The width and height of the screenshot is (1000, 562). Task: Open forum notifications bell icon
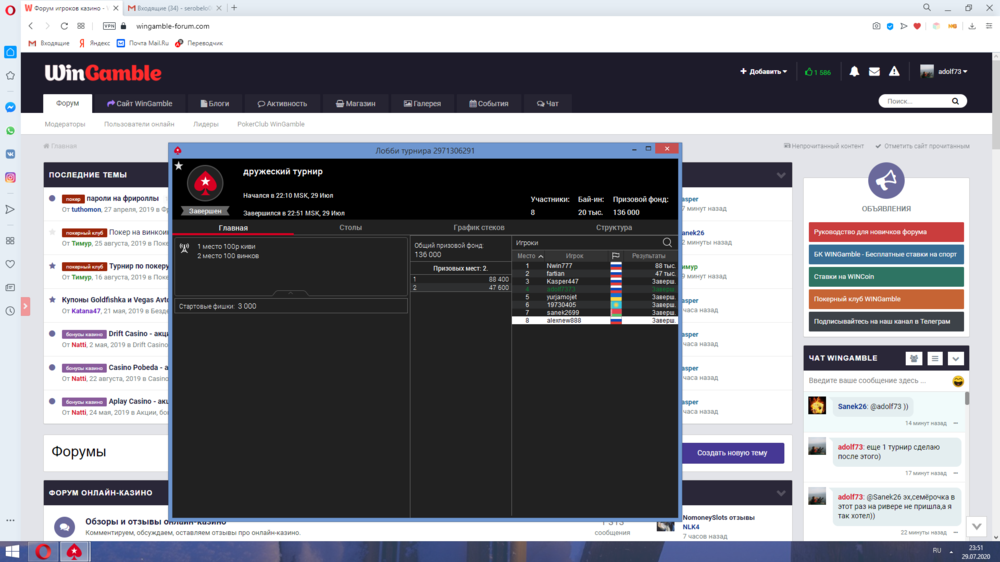pyautogui.click(x=854, y=72)
